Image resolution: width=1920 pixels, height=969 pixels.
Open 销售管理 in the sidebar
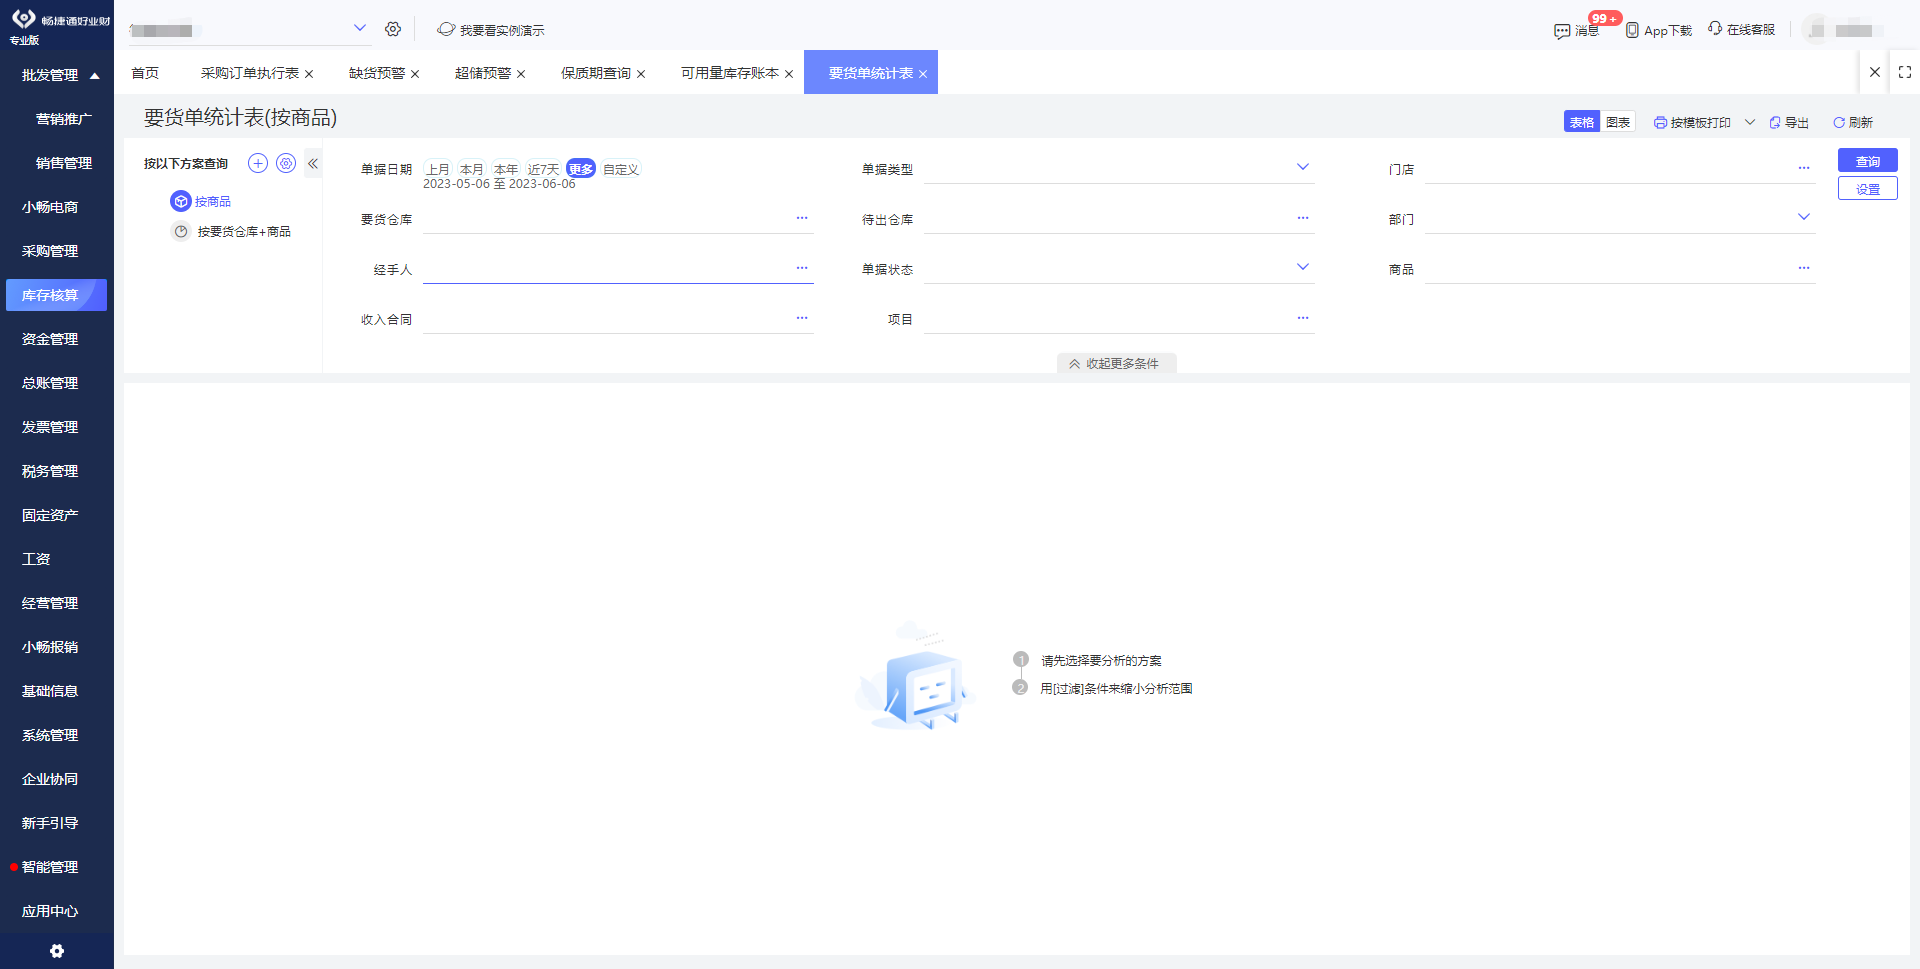click(x=64, y=163)
